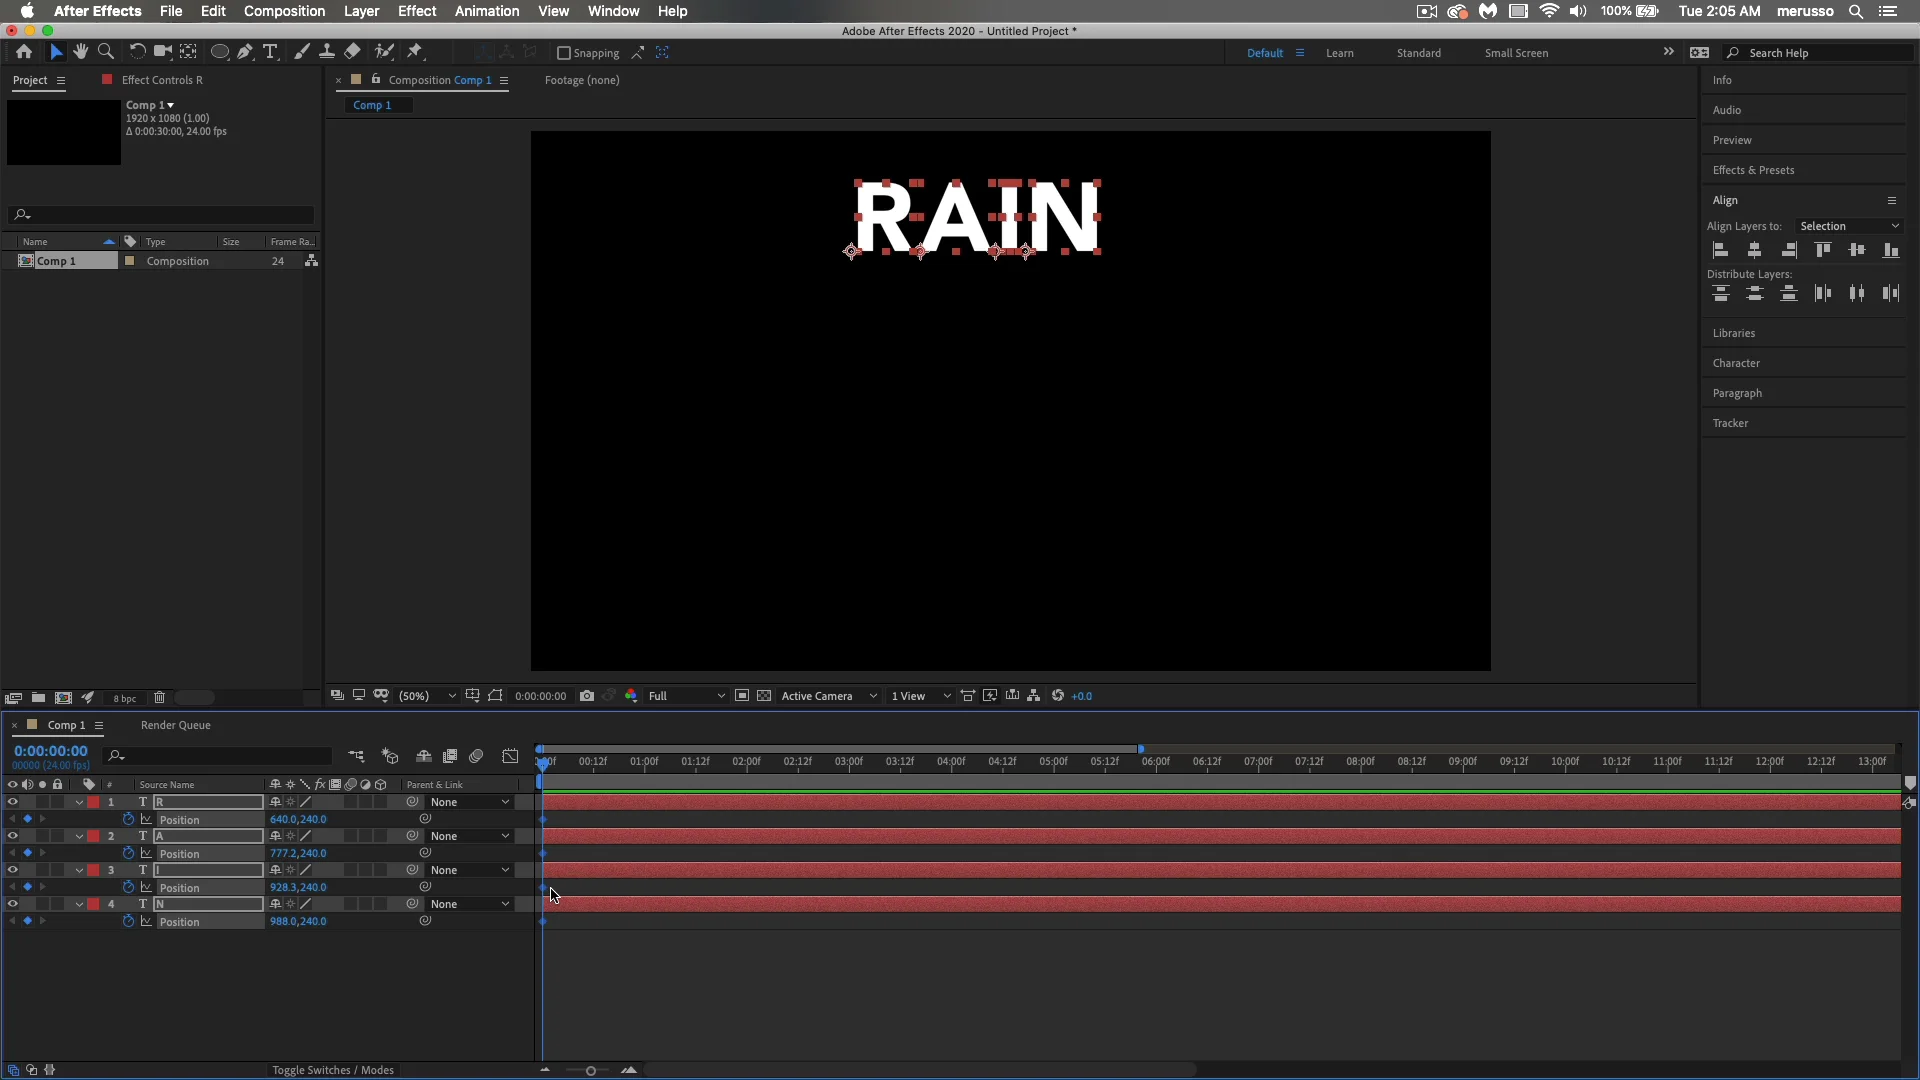1920x1080 pixels.
Task: Select the Clone Stamp tool
Action: [326, 52]
